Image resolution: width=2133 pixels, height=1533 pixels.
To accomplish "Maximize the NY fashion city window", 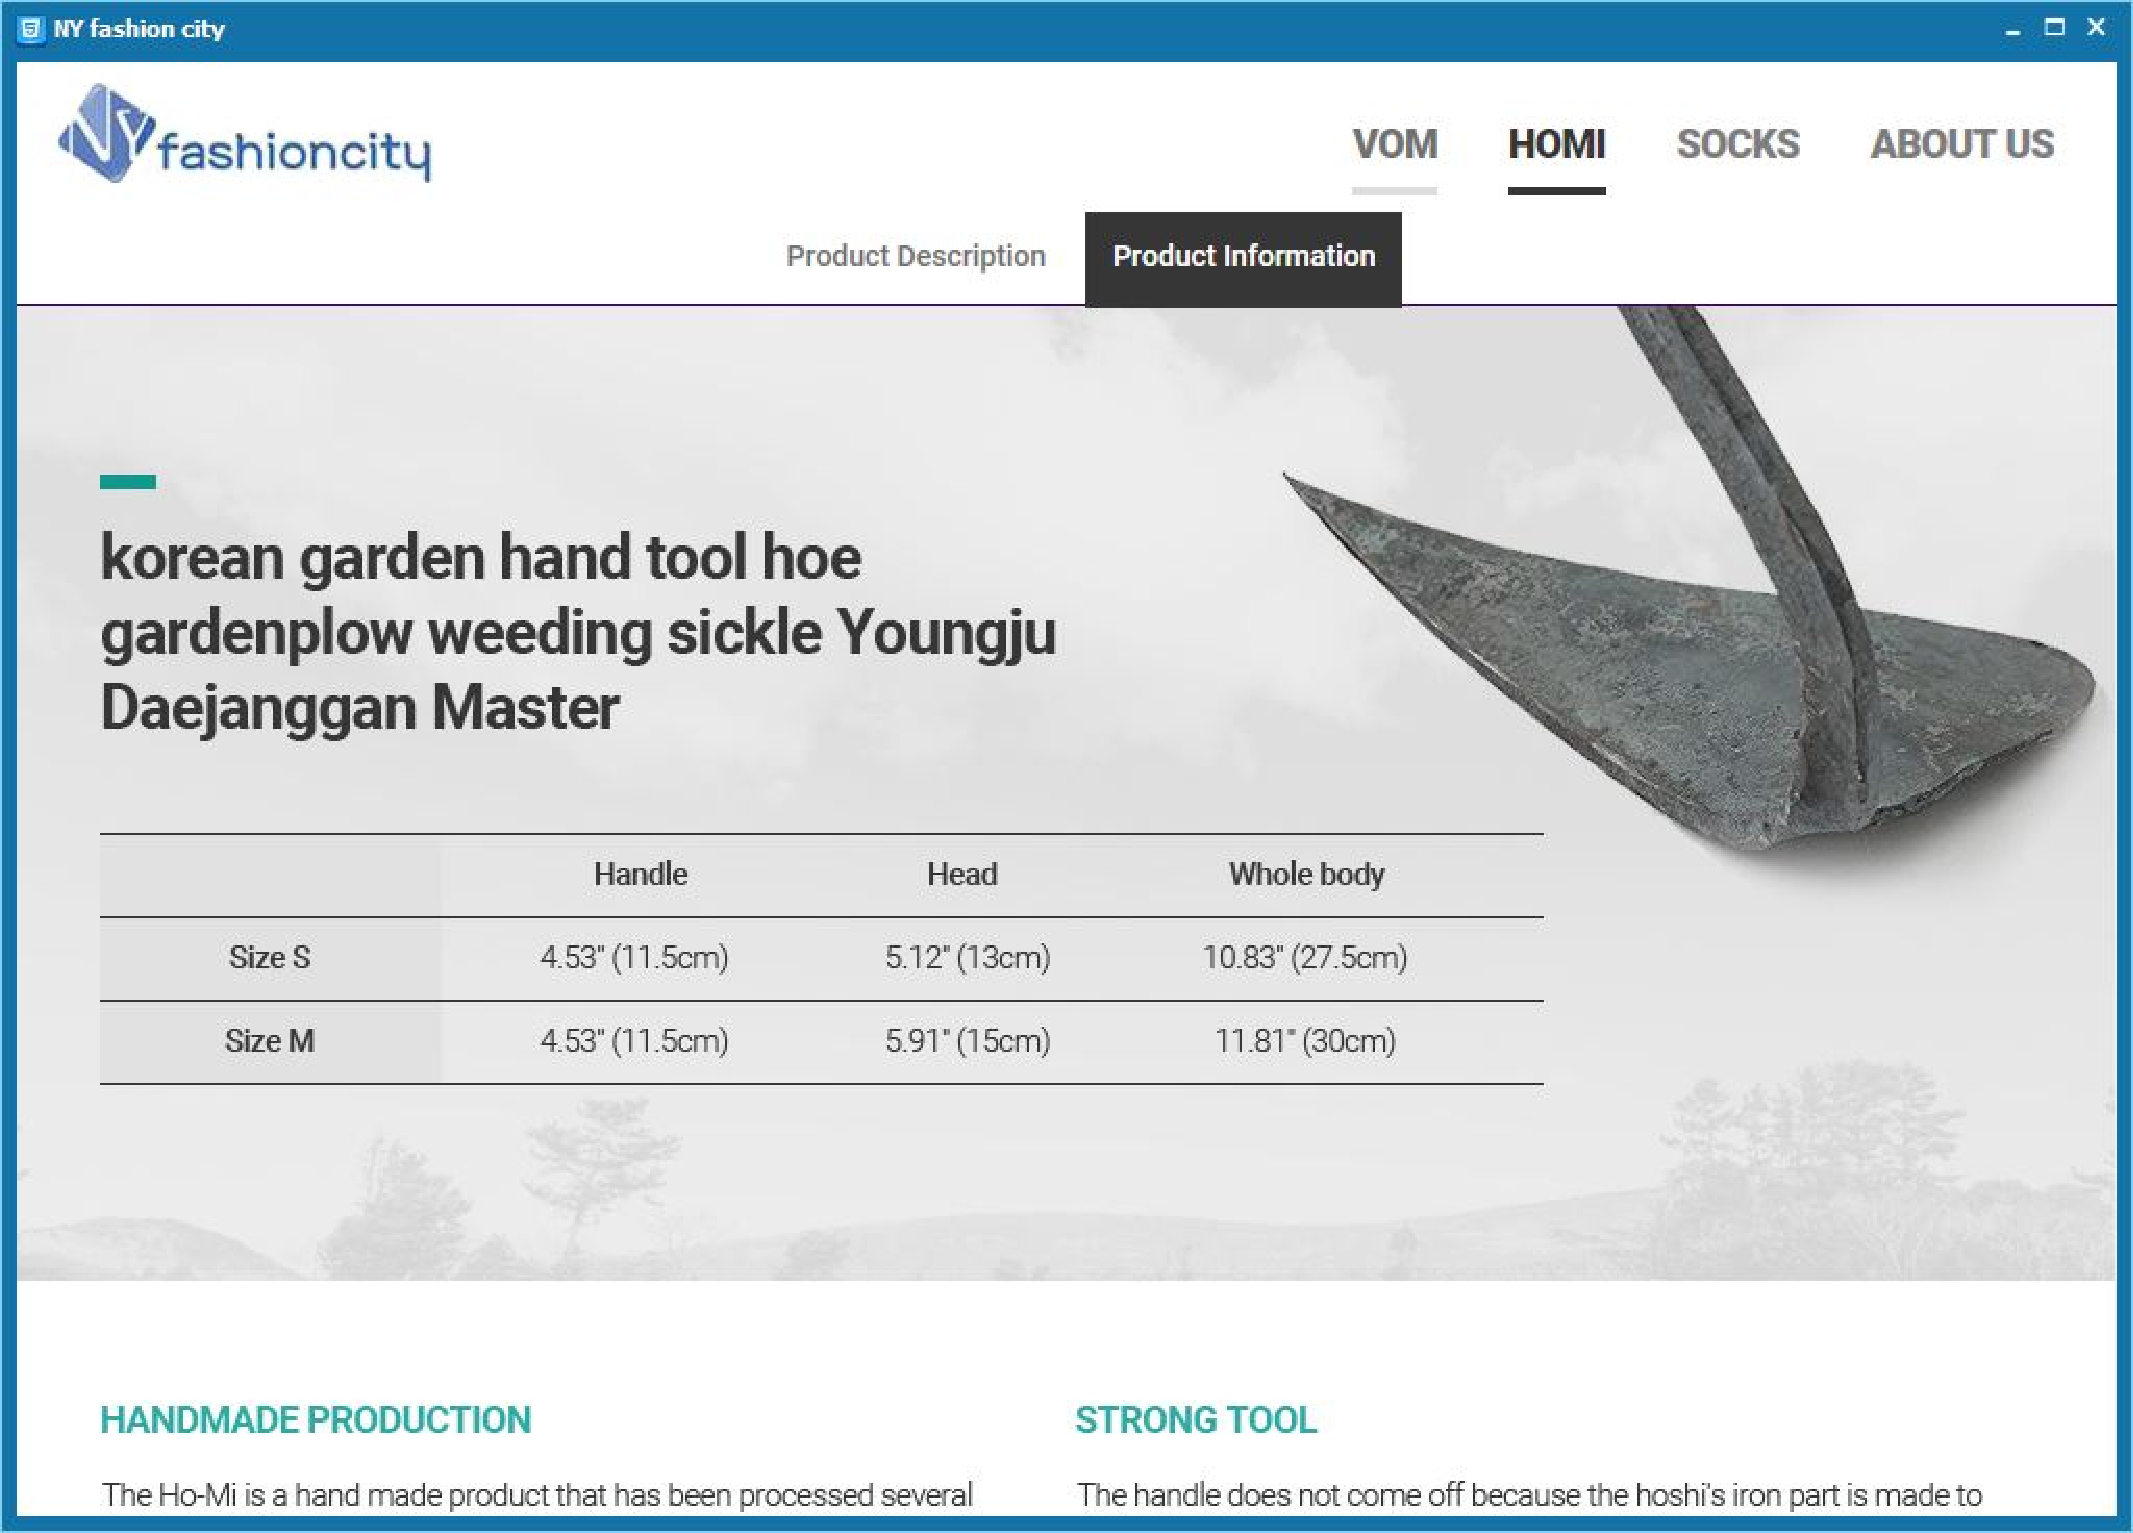I will [x=2055, y=28].
